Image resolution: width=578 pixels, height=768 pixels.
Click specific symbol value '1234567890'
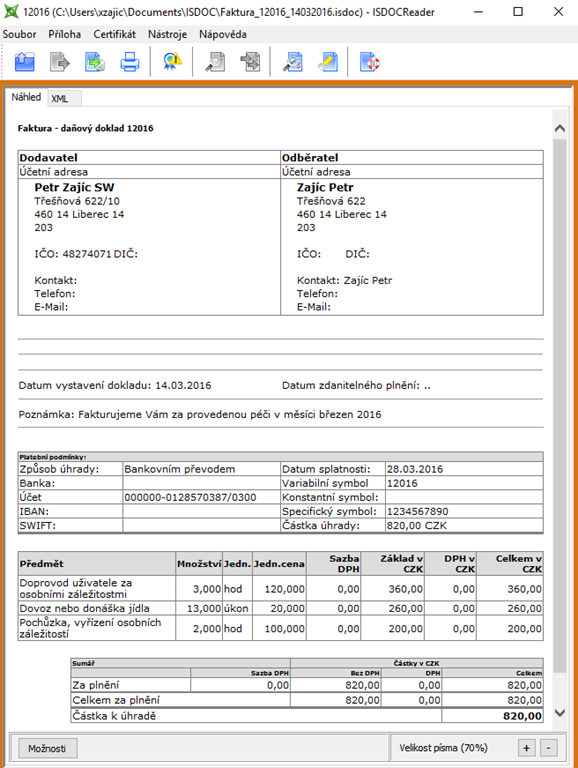tap(417, 511)
